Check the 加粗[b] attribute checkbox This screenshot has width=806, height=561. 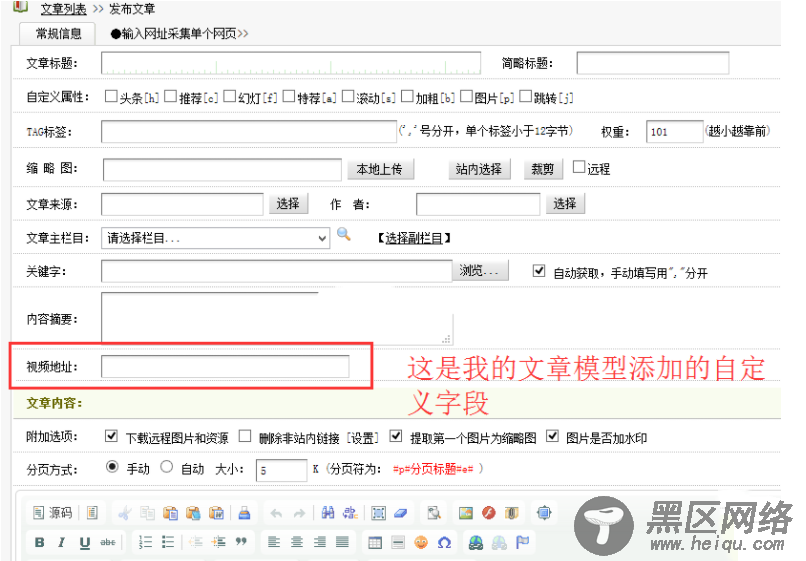[407, 96]
